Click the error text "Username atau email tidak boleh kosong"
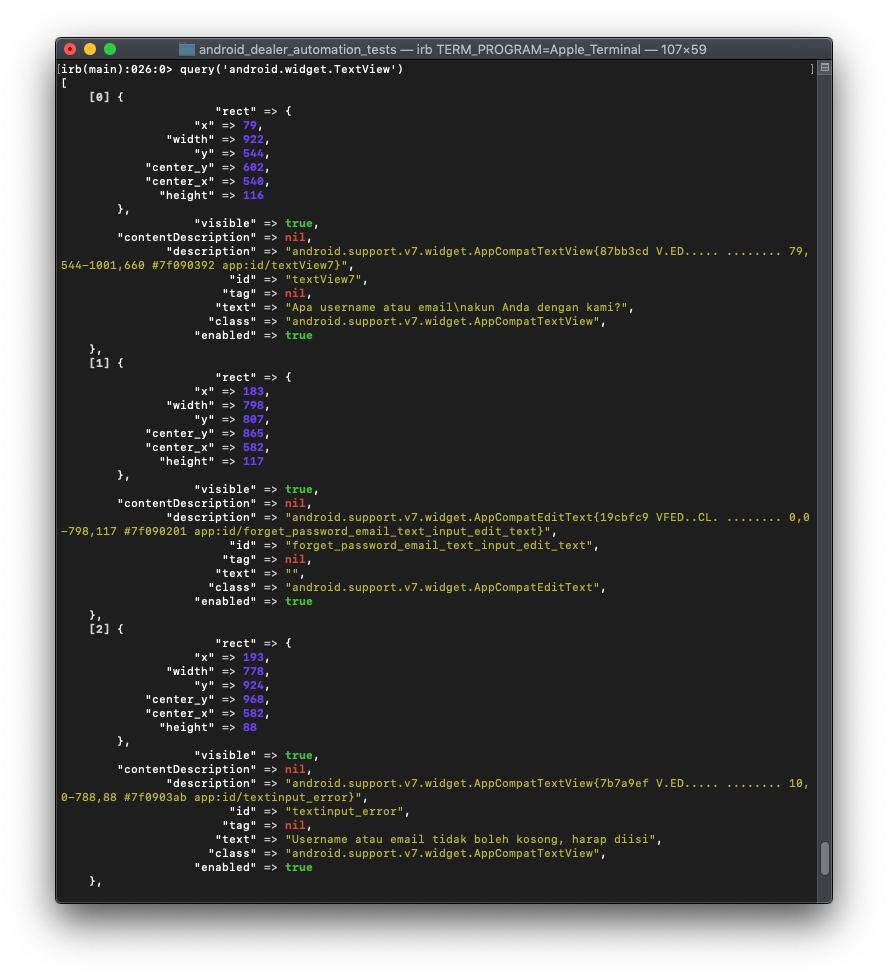Image resolution: width=888 pixels, height=977 pixels. tap(424, 839)
